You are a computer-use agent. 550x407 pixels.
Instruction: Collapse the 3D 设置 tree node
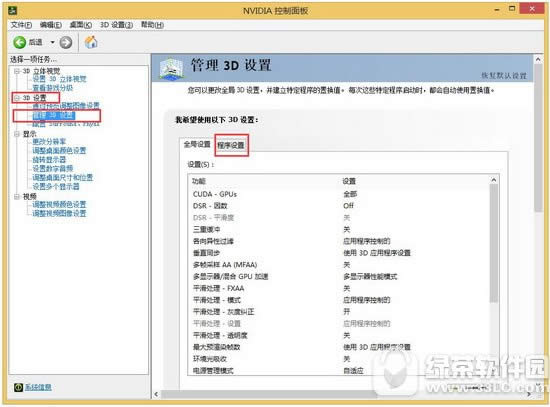click(17, 98)
